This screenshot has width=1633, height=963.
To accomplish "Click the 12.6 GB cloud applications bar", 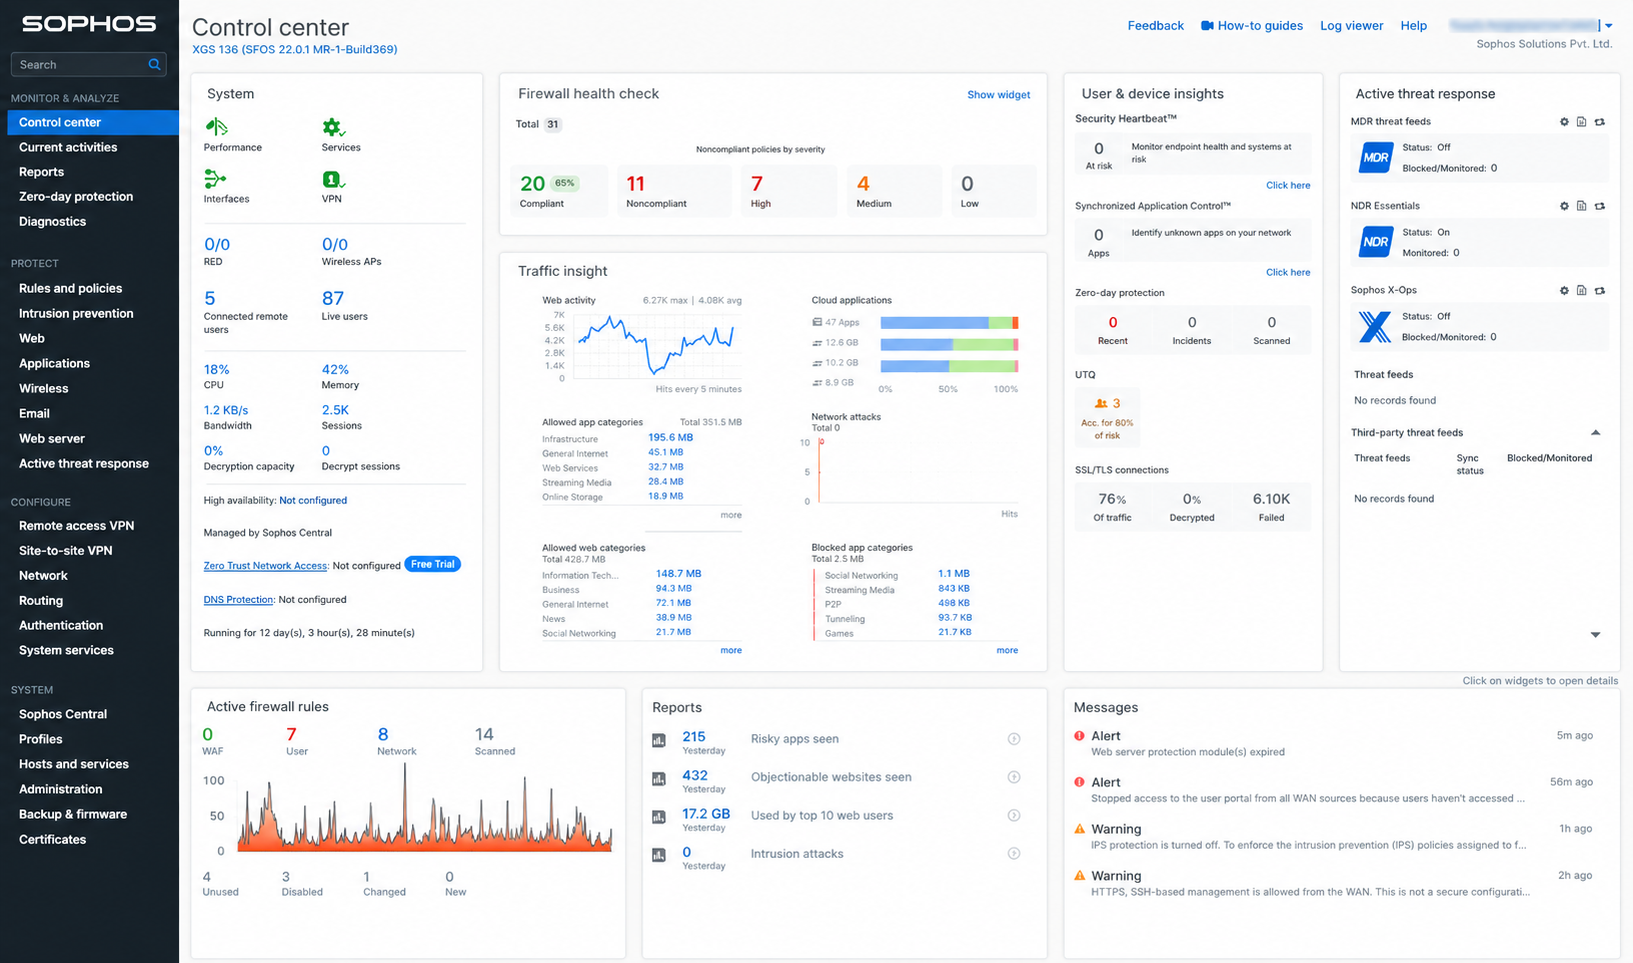I will (x=949, y=344).
